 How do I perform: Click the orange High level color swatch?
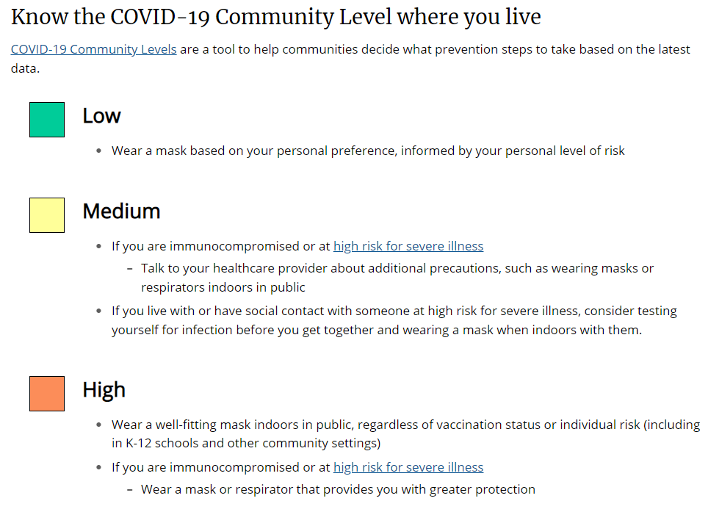pyautogui.click(x=47, y=393)
